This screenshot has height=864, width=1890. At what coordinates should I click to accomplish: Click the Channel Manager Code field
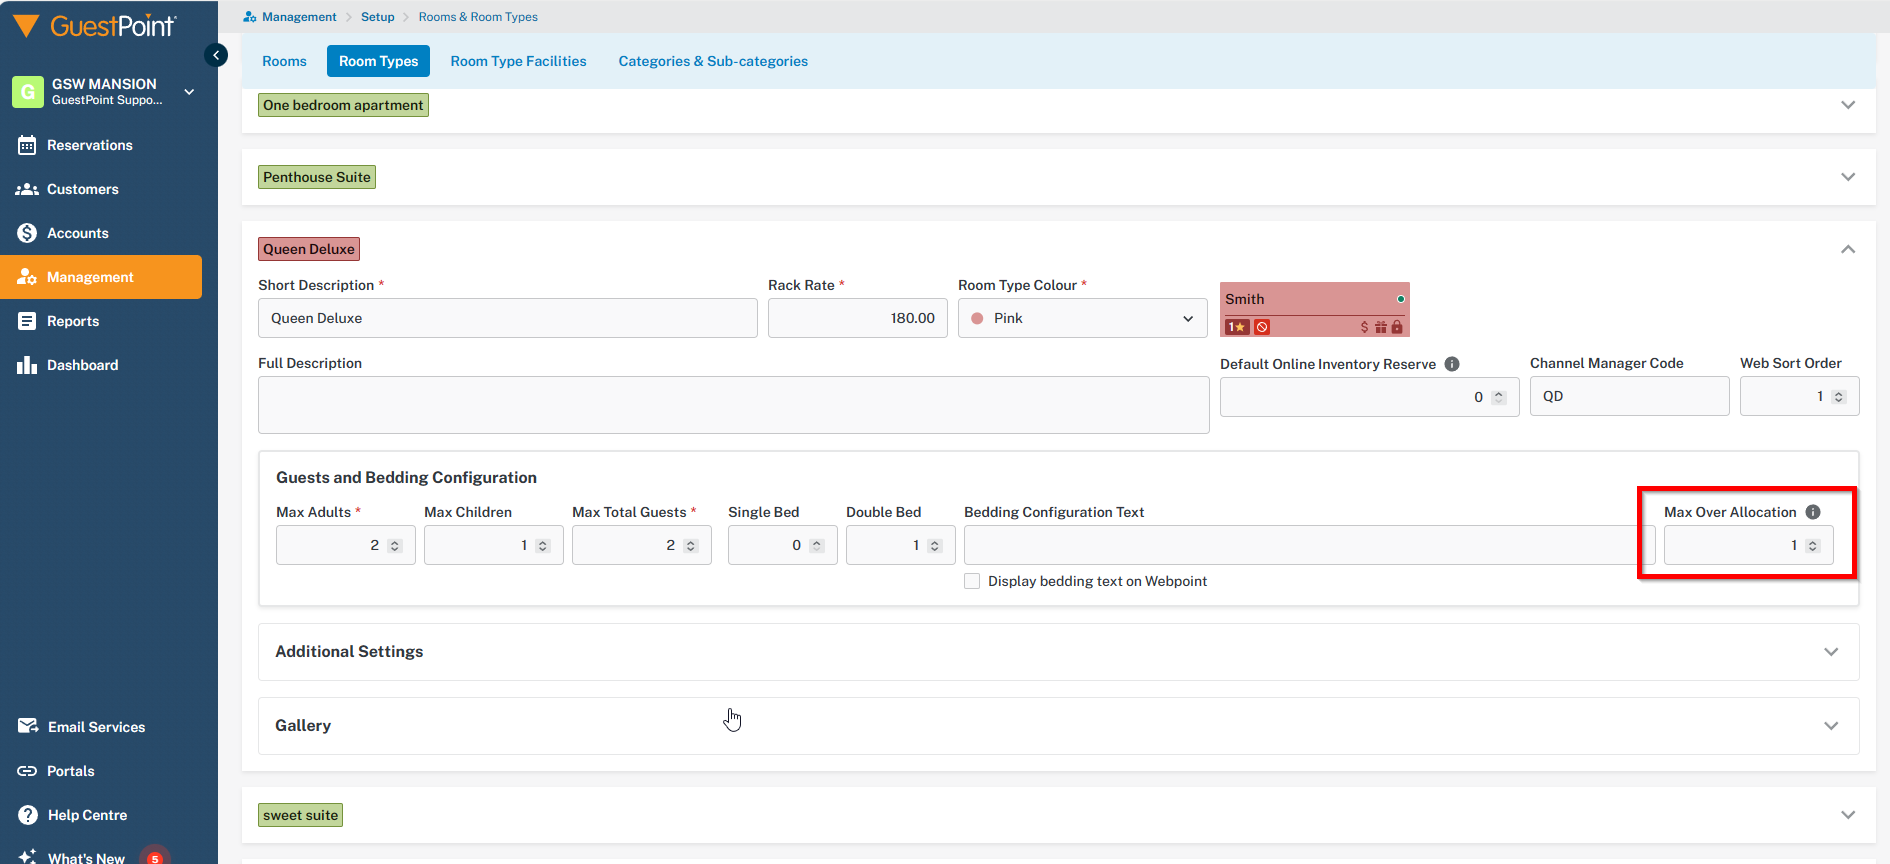1630,396
